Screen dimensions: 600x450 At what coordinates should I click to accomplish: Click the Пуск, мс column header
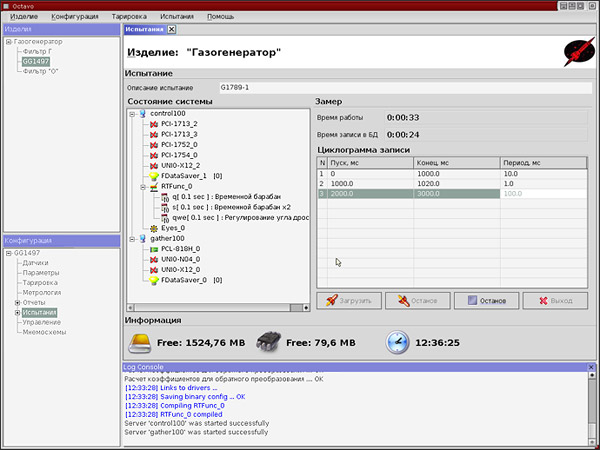pos(370,163)
